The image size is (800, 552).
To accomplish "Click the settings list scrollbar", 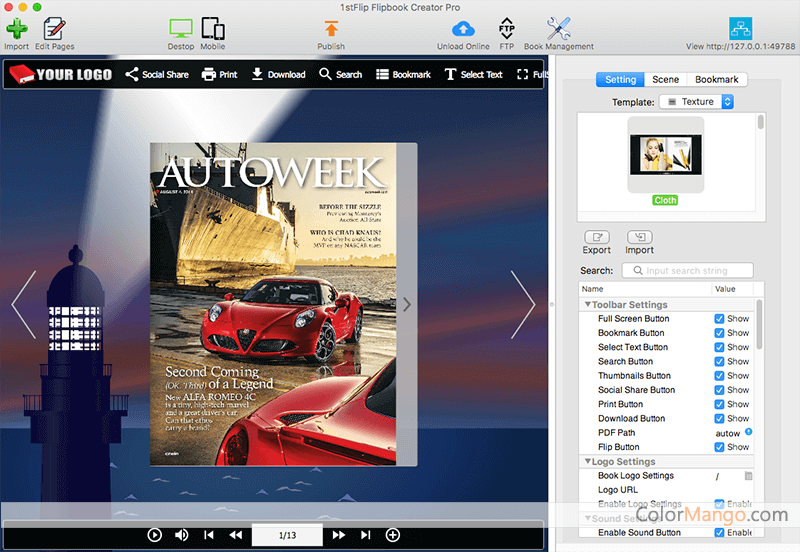I will click(759, 324).
